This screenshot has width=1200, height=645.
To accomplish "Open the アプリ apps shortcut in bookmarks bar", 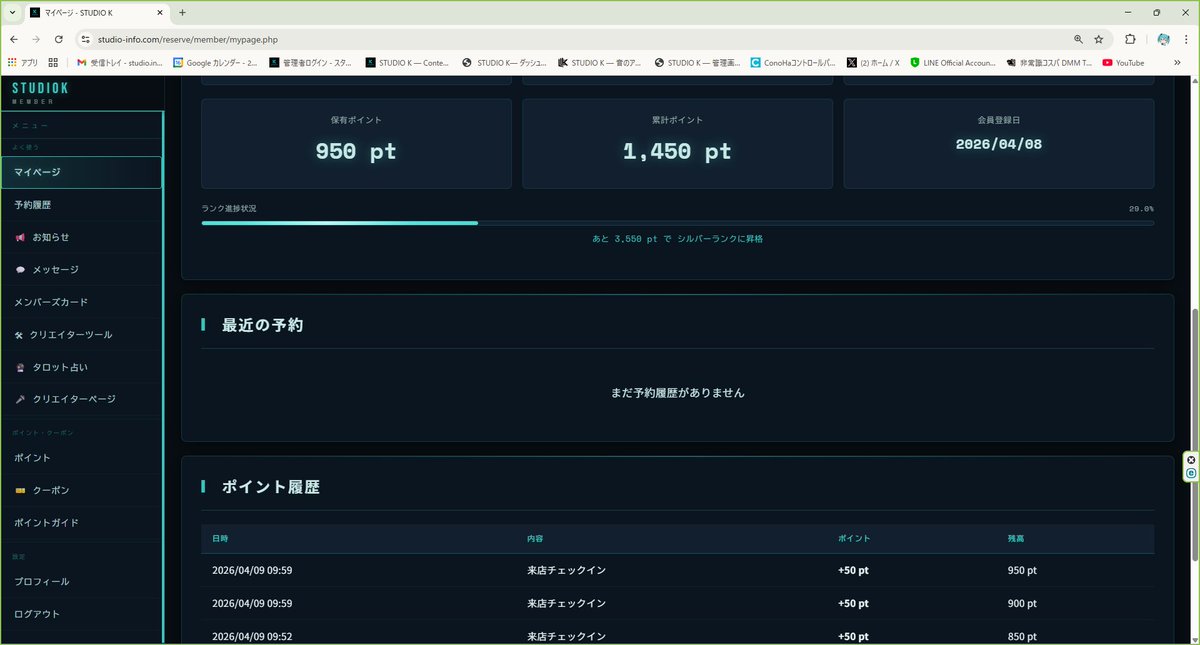I will click(22, 62).
